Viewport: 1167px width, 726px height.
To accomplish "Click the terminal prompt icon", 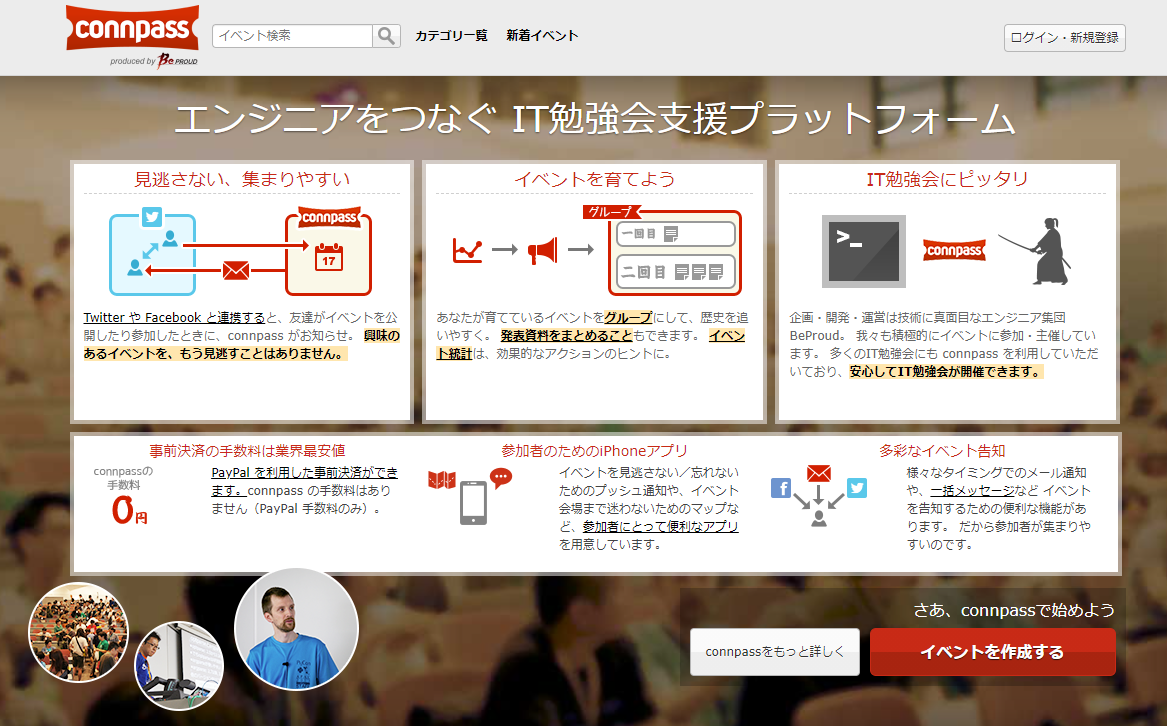I will [x=863, y=251].
